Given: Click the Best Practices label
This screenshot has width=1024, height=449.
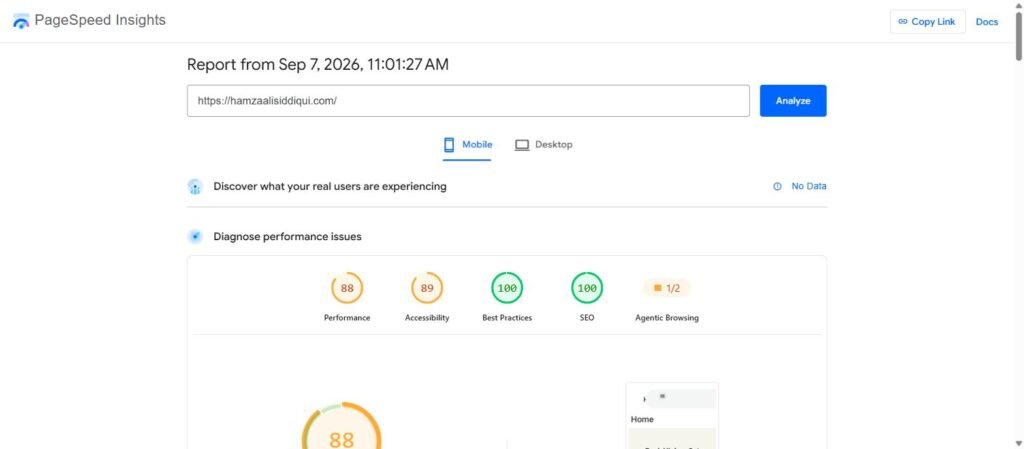Looking at the screenshot, I should point(507,318).
